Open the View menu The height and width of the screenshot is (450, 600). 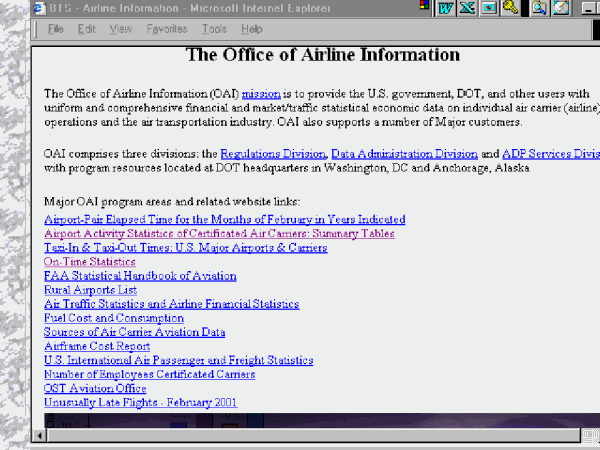tap(120, 30)
